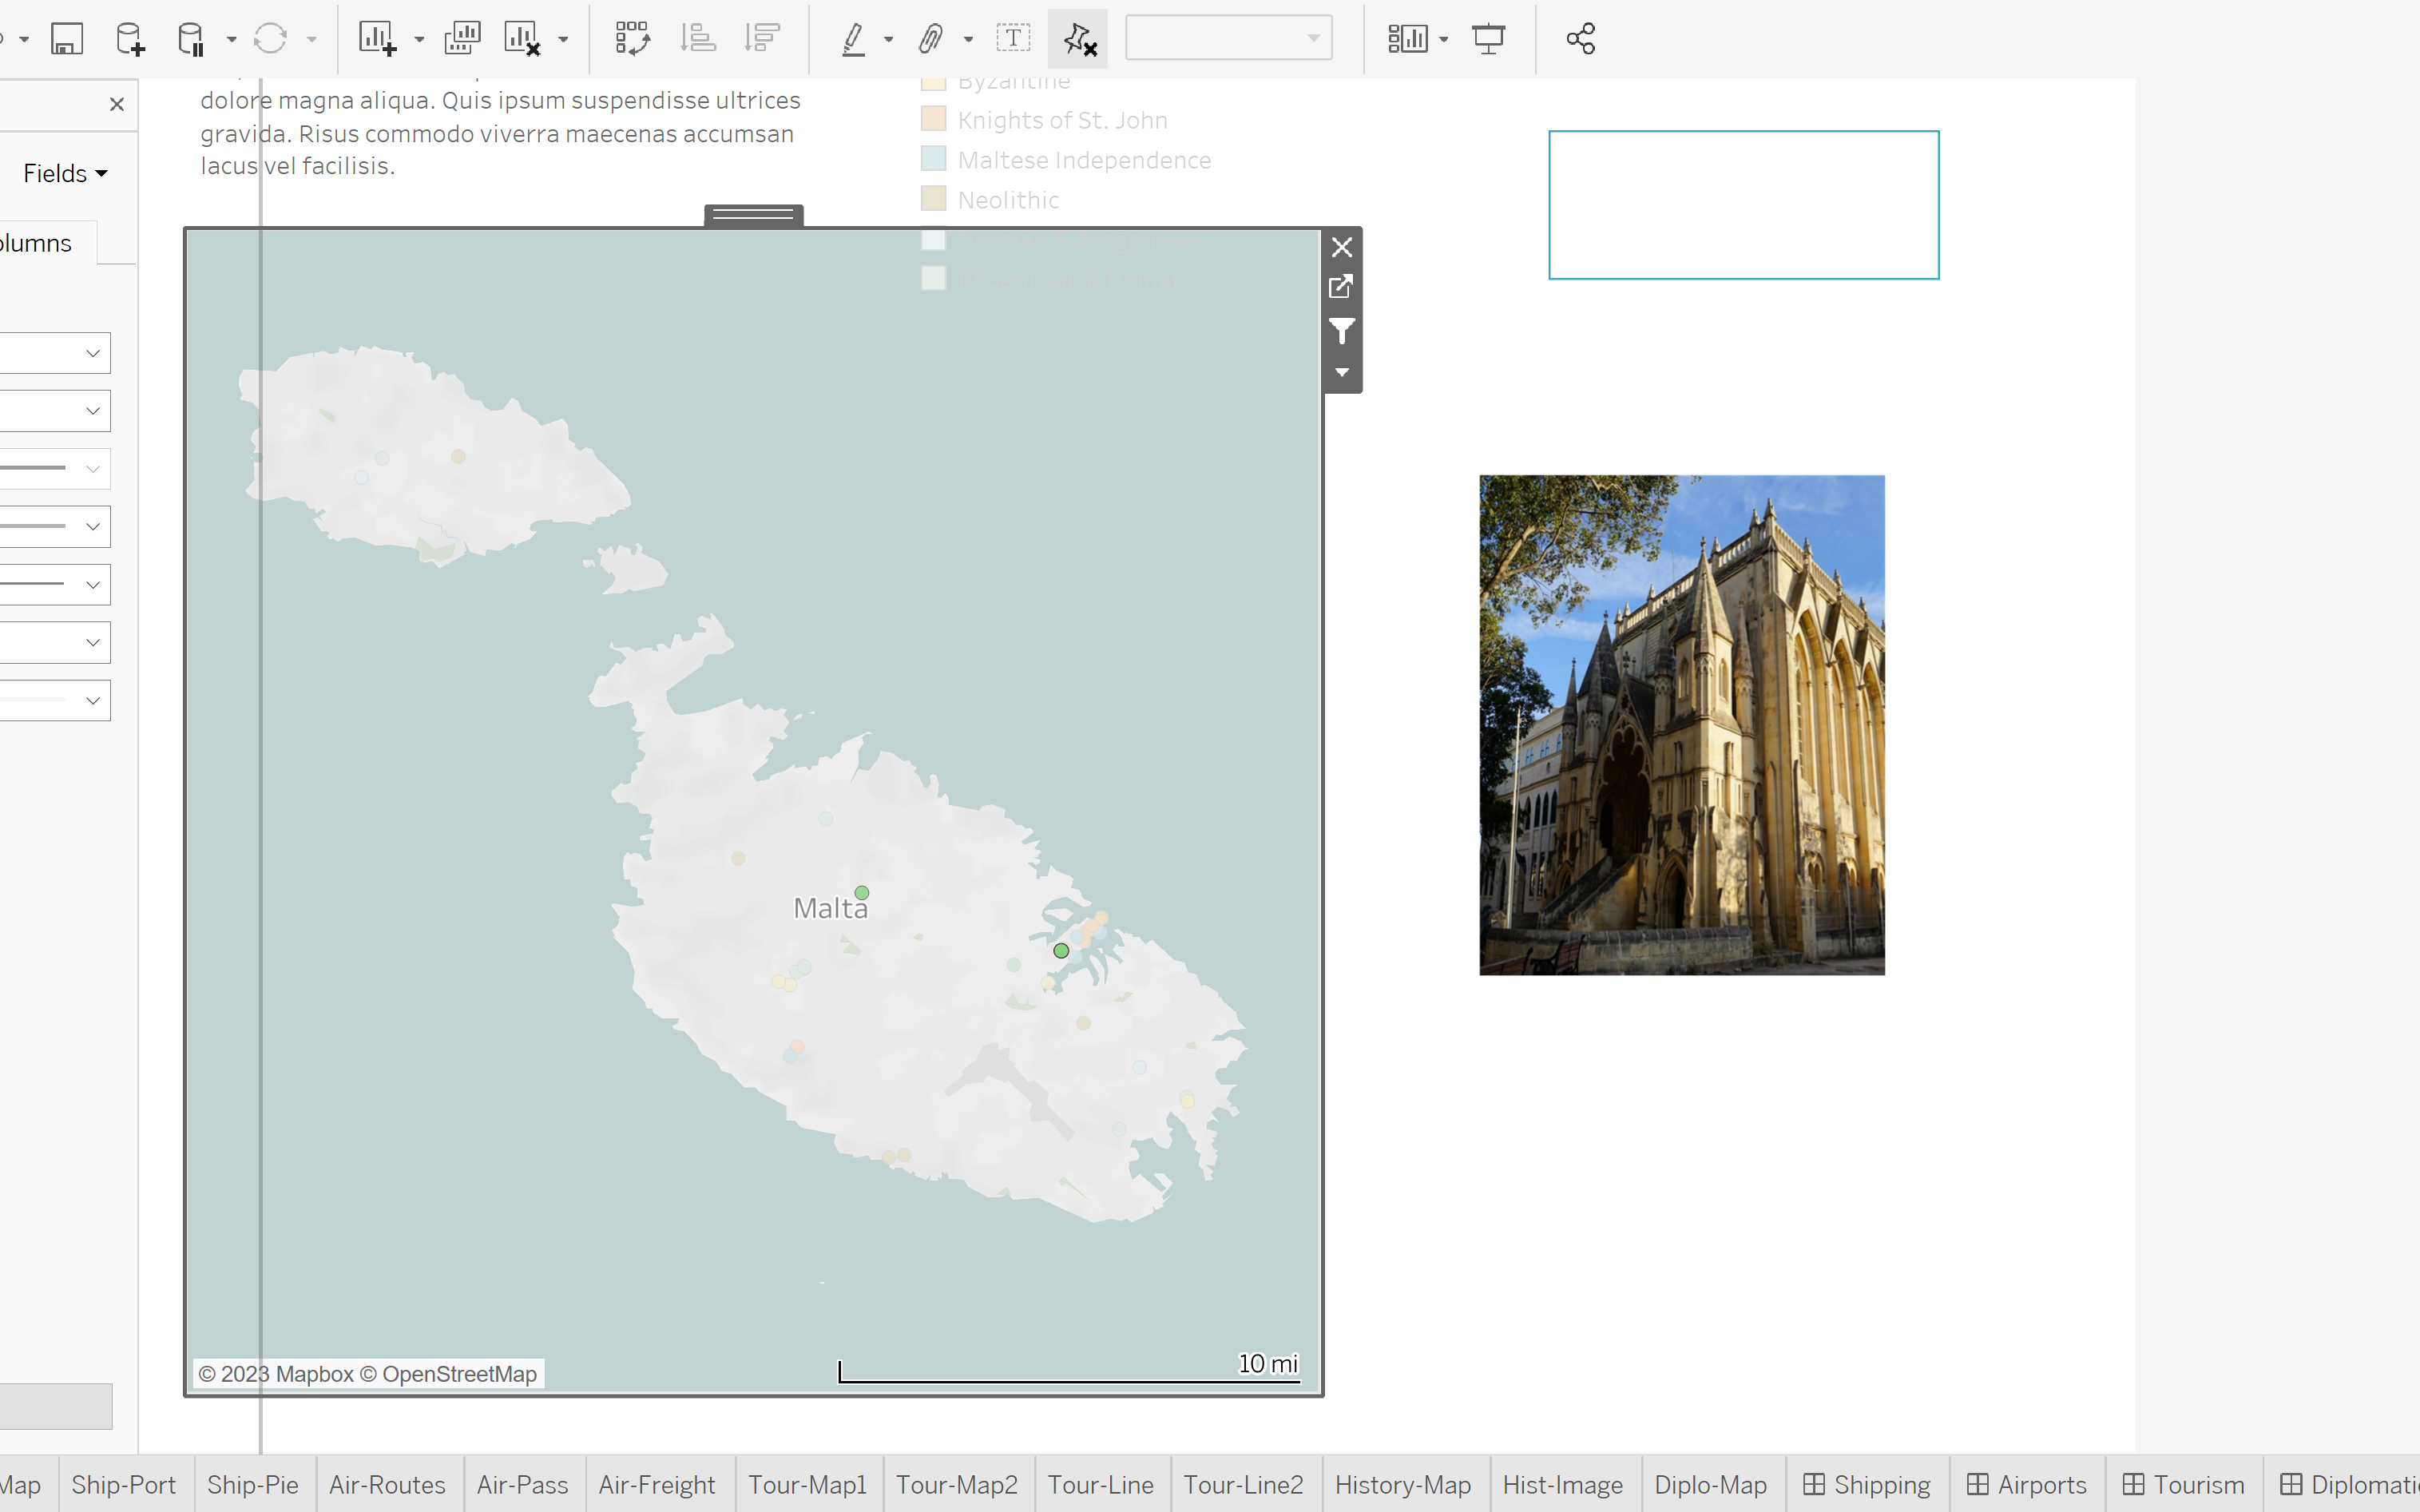
Task: Switch to the History-Map sheet tab
Action: pos(1402,1485)
